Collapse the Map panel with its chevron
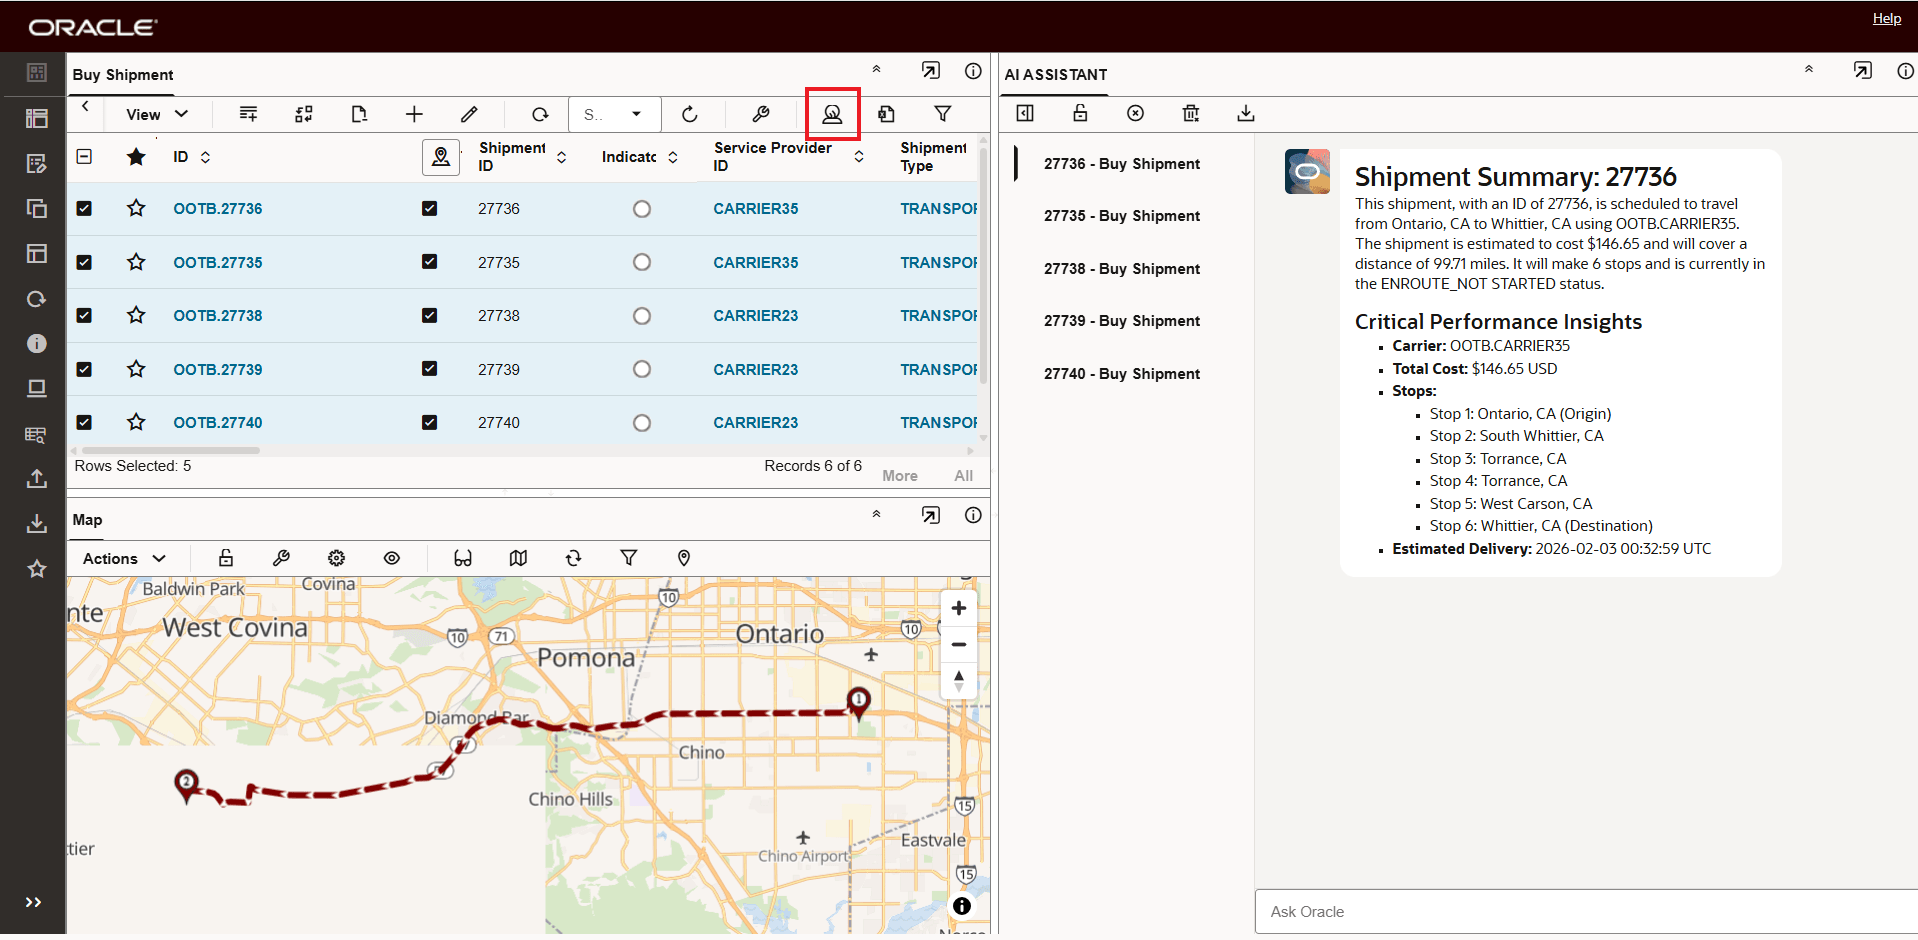This screenshot has width=1918, height=940. [x=876, y=514]
